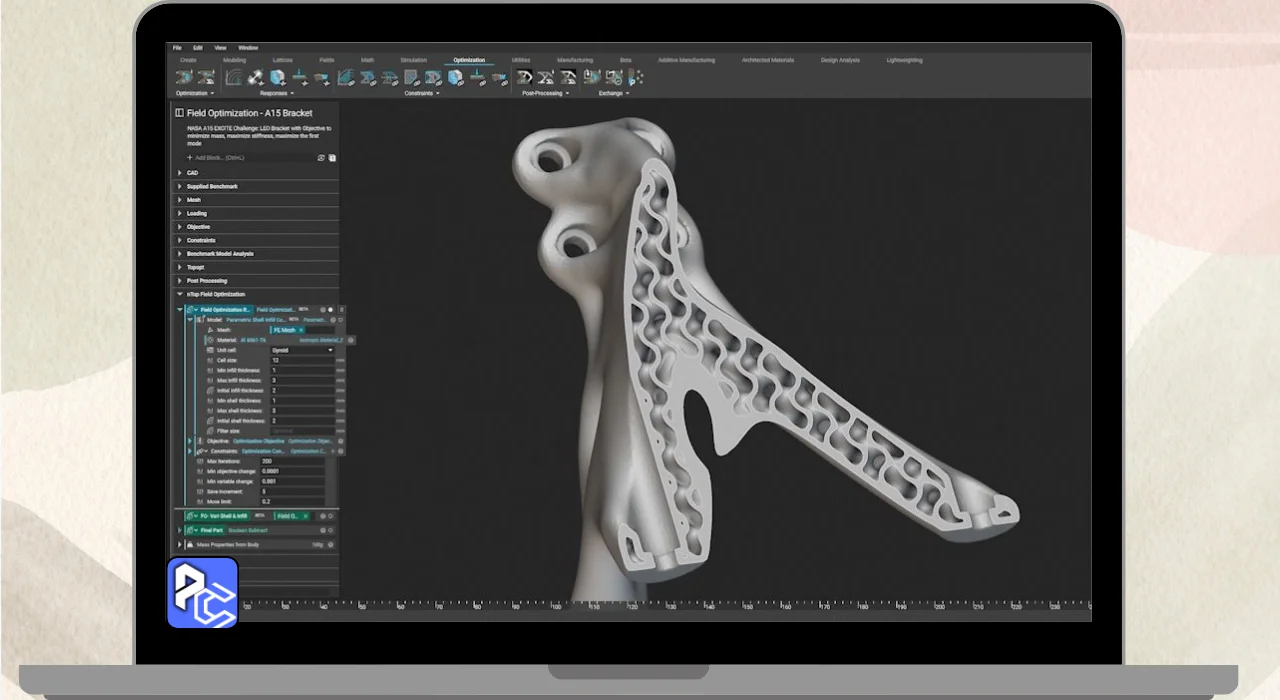This screenshot has width=1280, height=700.
Task: Remove the FE Mesh chip with its X
Action: (301, 330)
